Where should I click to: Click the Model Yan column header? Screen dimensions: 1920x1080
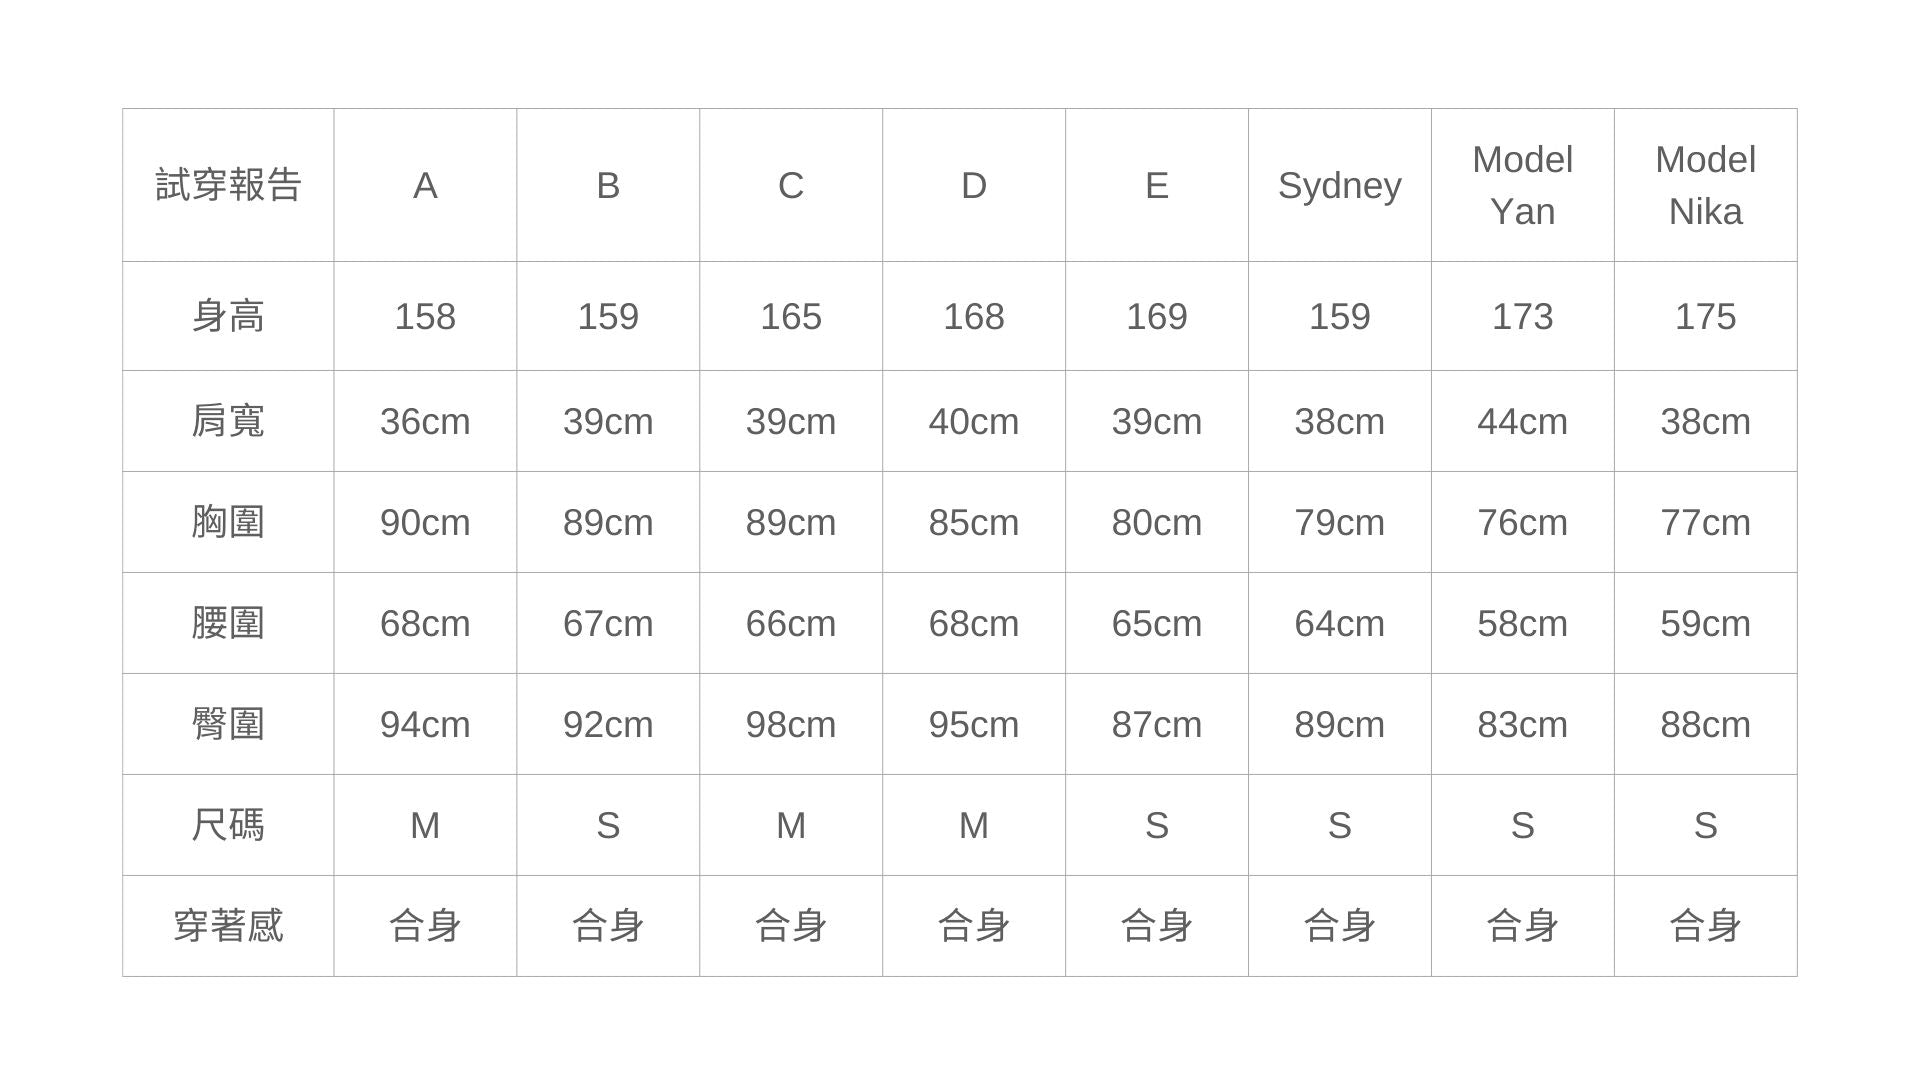1522,185
